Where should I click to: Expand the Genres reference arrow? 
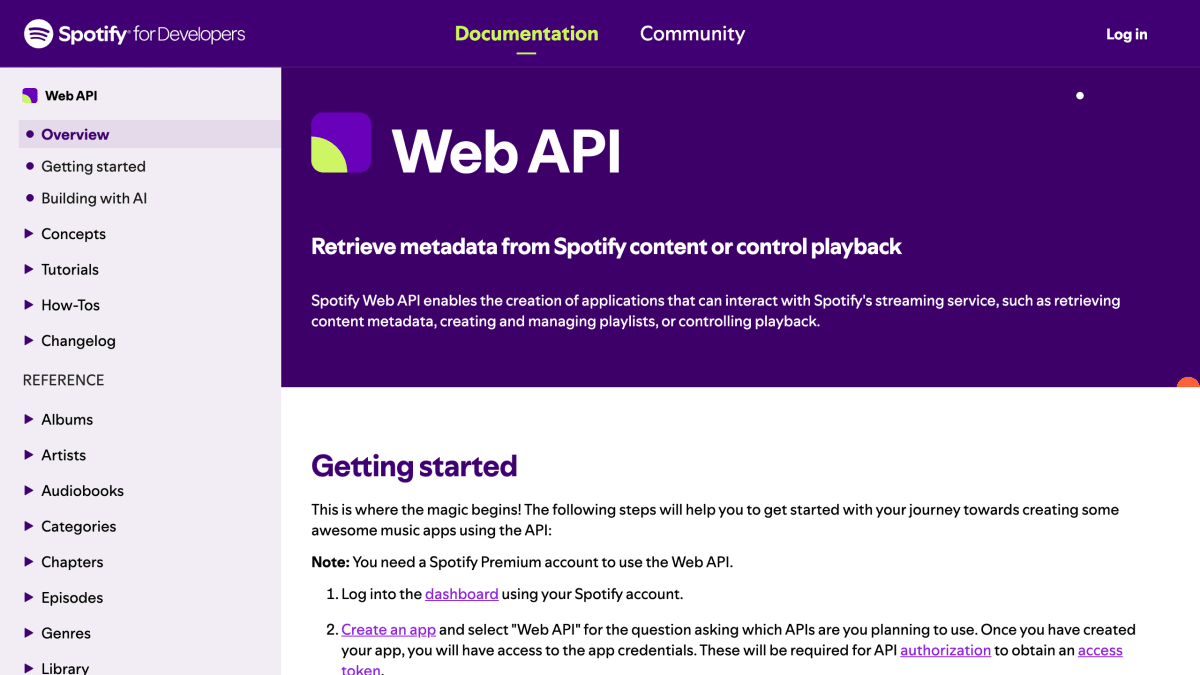pos(29,633)
